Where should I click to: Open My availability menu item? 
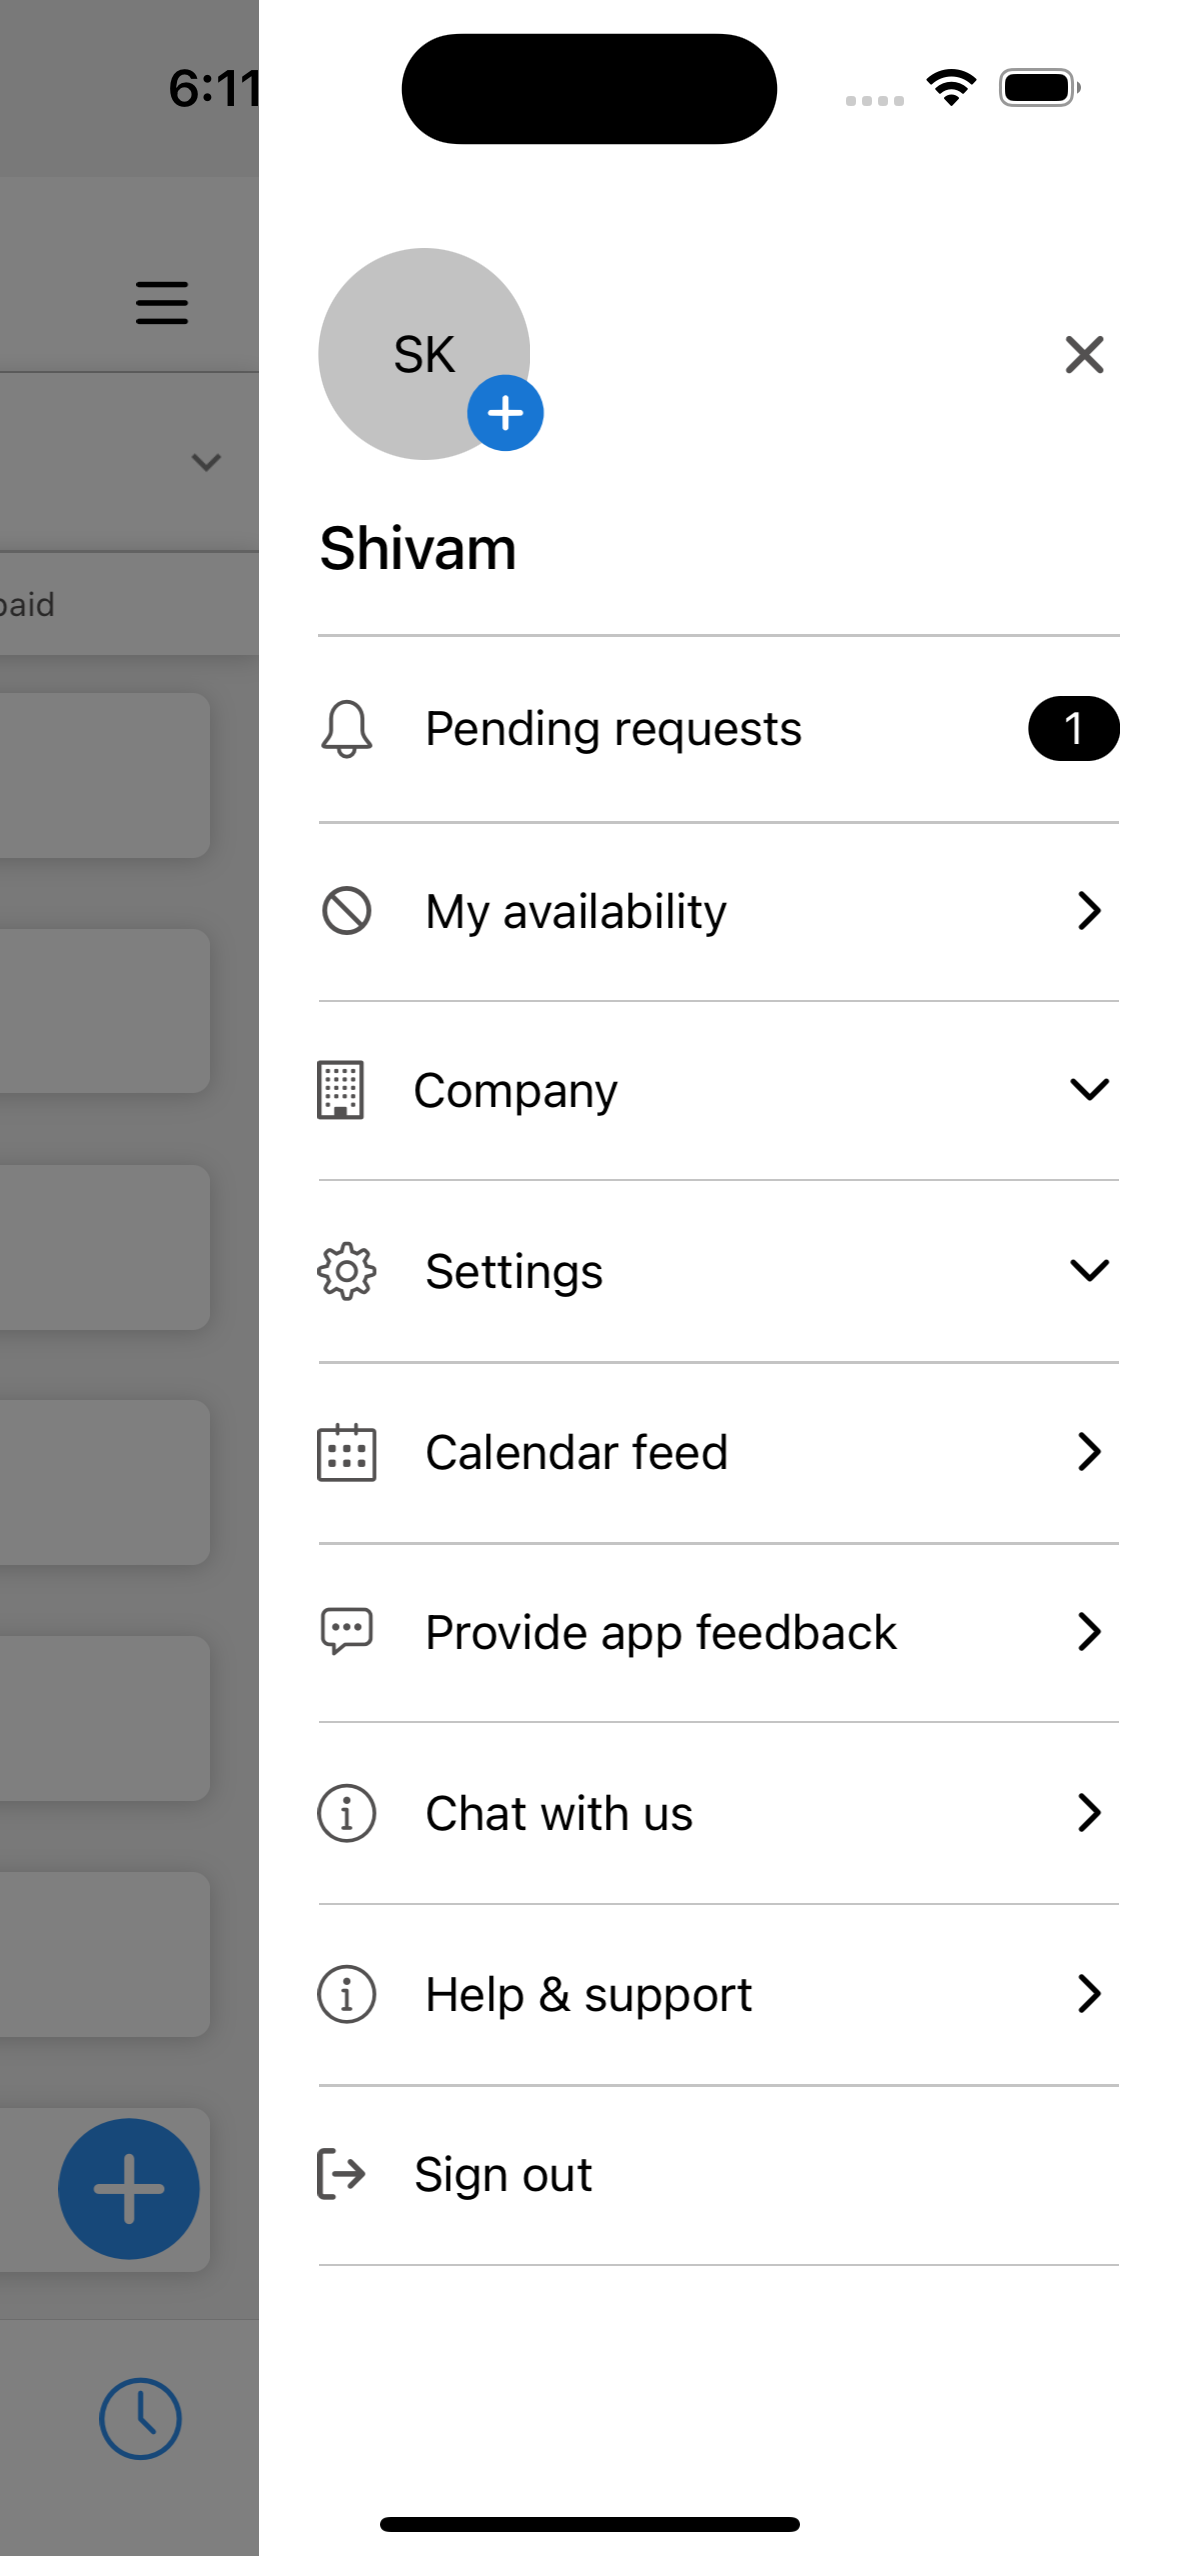576,911
